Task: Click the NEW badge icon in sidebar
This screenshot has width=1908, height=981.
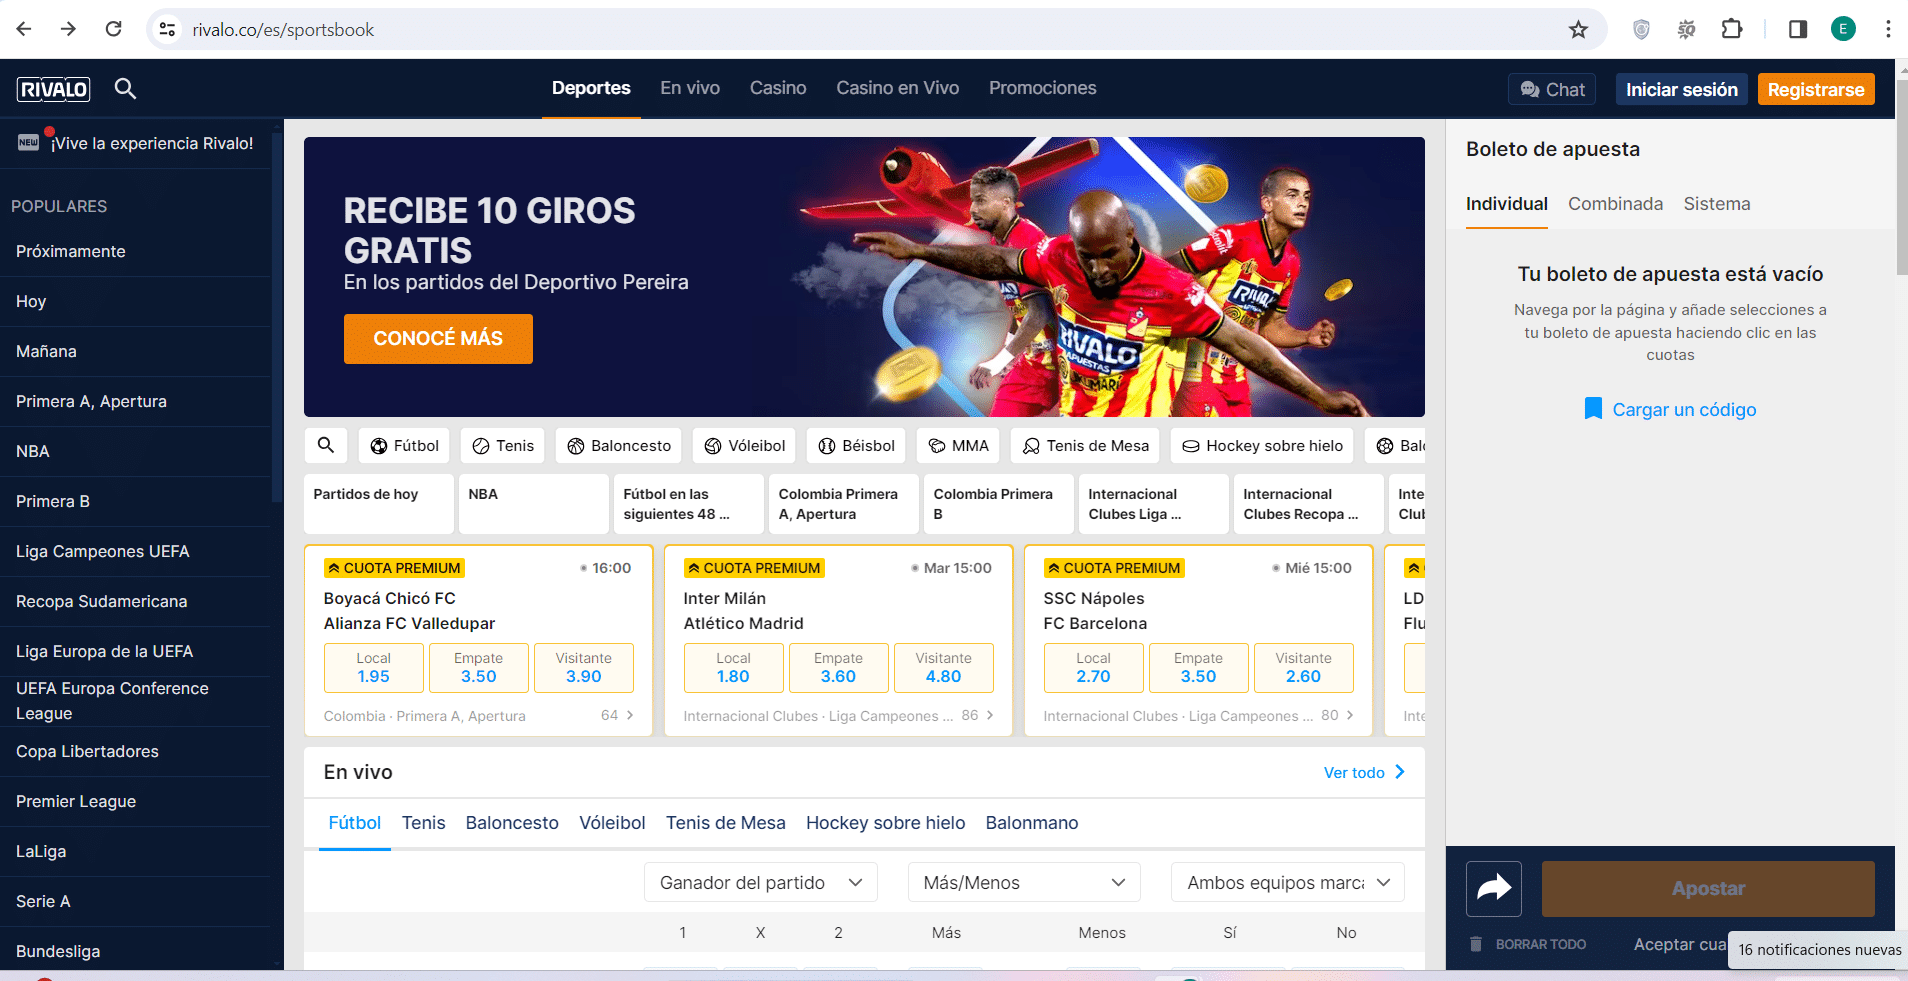Action: pos(29,142)
